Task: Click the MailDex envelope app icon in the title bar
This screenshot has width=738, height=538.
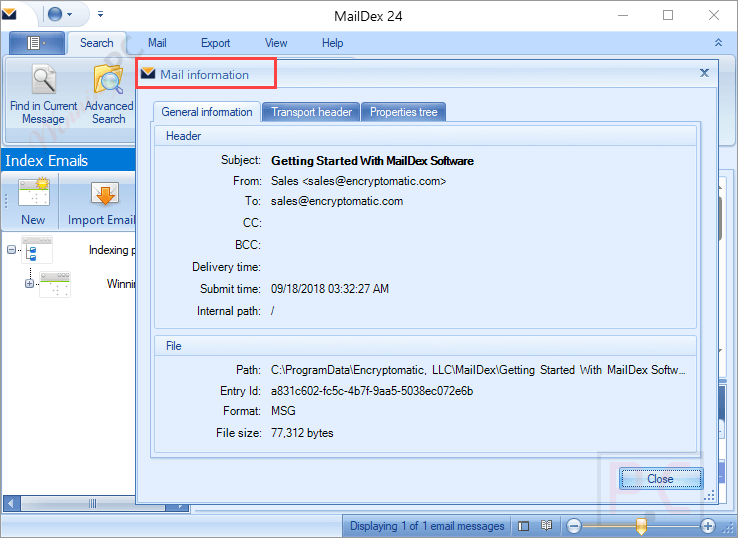Action: [9, 14]
